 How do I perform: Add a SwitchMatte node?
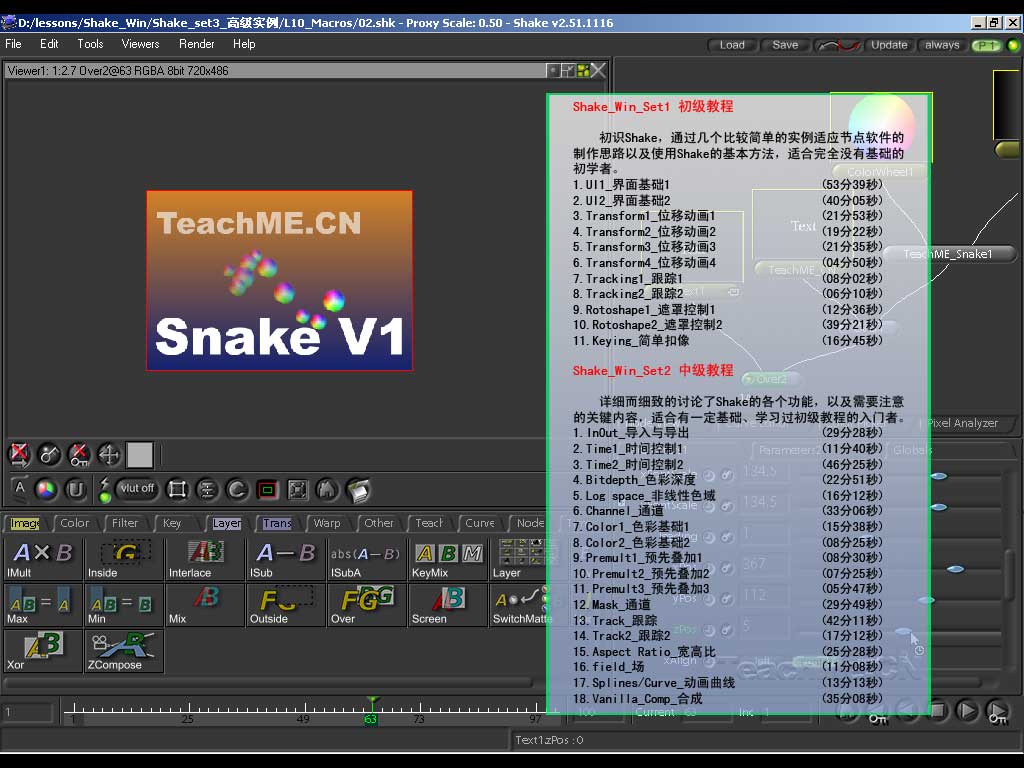pyautogui.click(x=519, y=605)
